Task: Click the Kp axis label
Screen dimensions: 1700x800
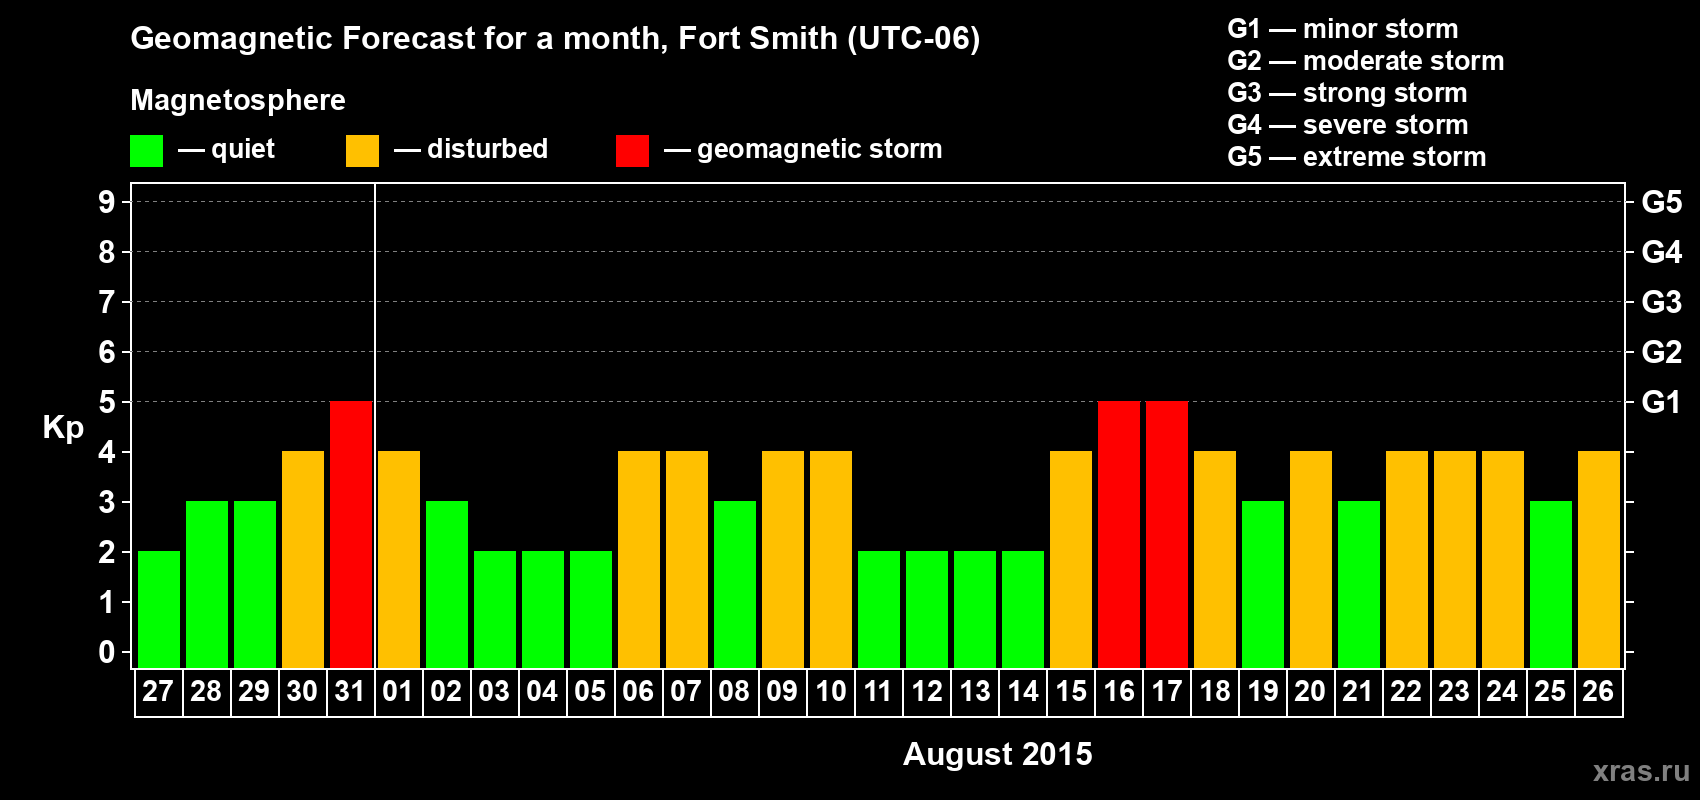Action: click(63, 428)
